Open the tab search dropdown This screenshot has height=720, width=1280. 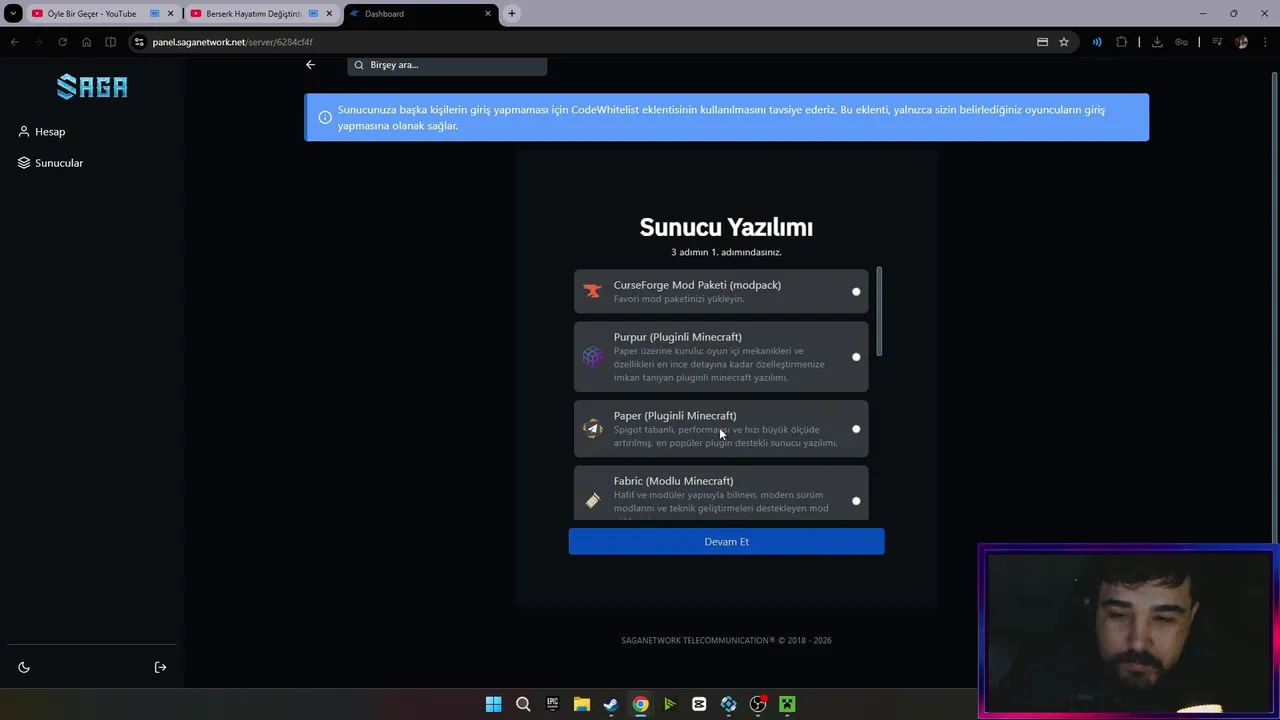(13, 14)
